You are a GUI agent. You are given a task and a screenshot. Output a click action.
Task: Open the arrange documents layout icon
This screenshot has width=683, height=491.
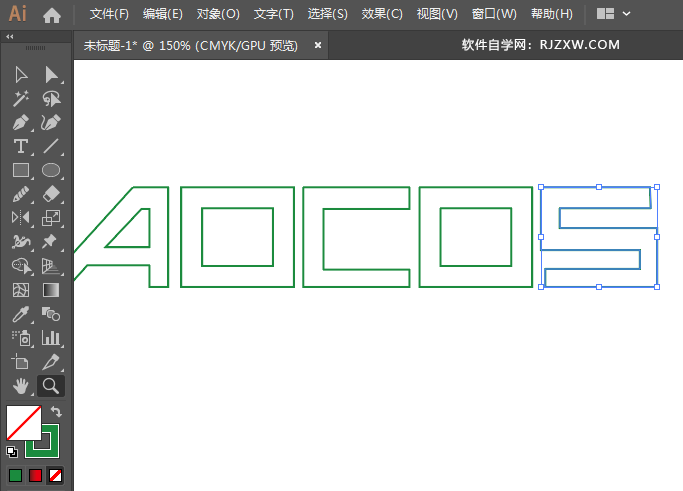pos(605,14)
